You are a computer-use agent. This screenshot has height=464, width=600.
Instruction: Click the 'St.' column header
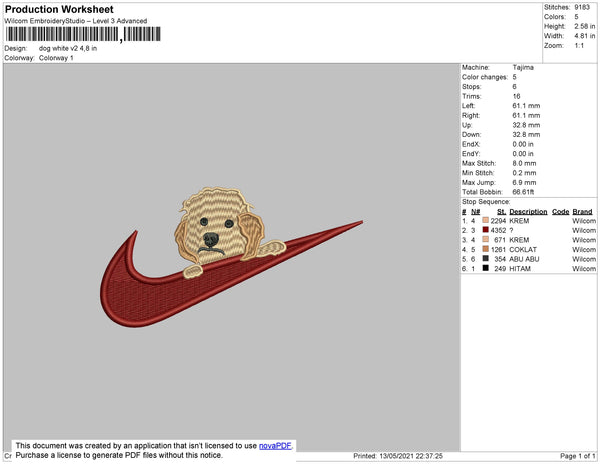(501, 212)
